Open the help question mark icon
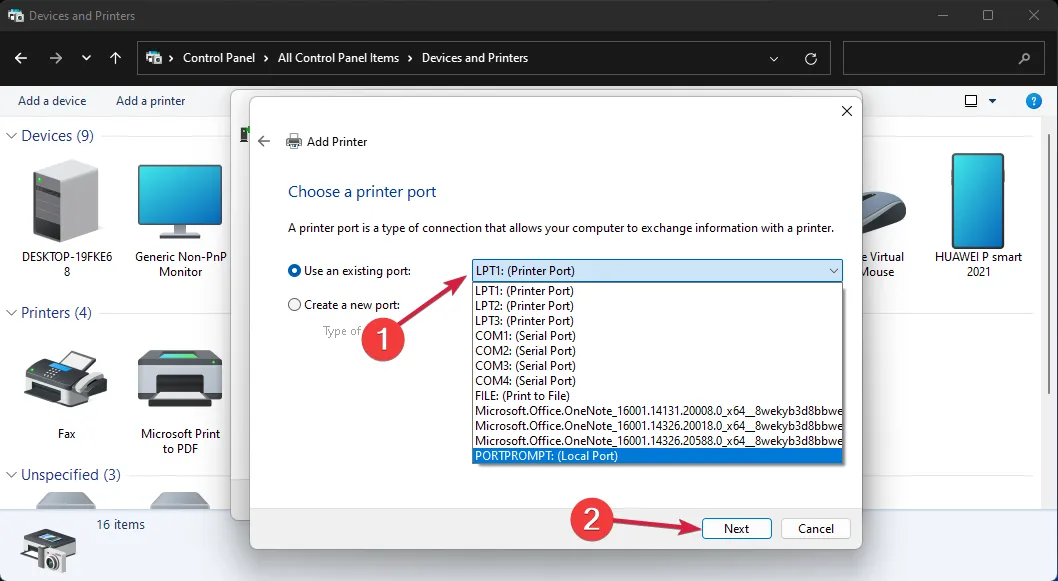 [1034, 101]
